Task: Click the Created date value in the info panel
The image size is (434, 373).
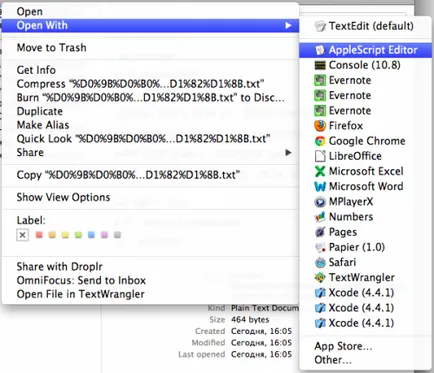Action: (x=261, y=331)
